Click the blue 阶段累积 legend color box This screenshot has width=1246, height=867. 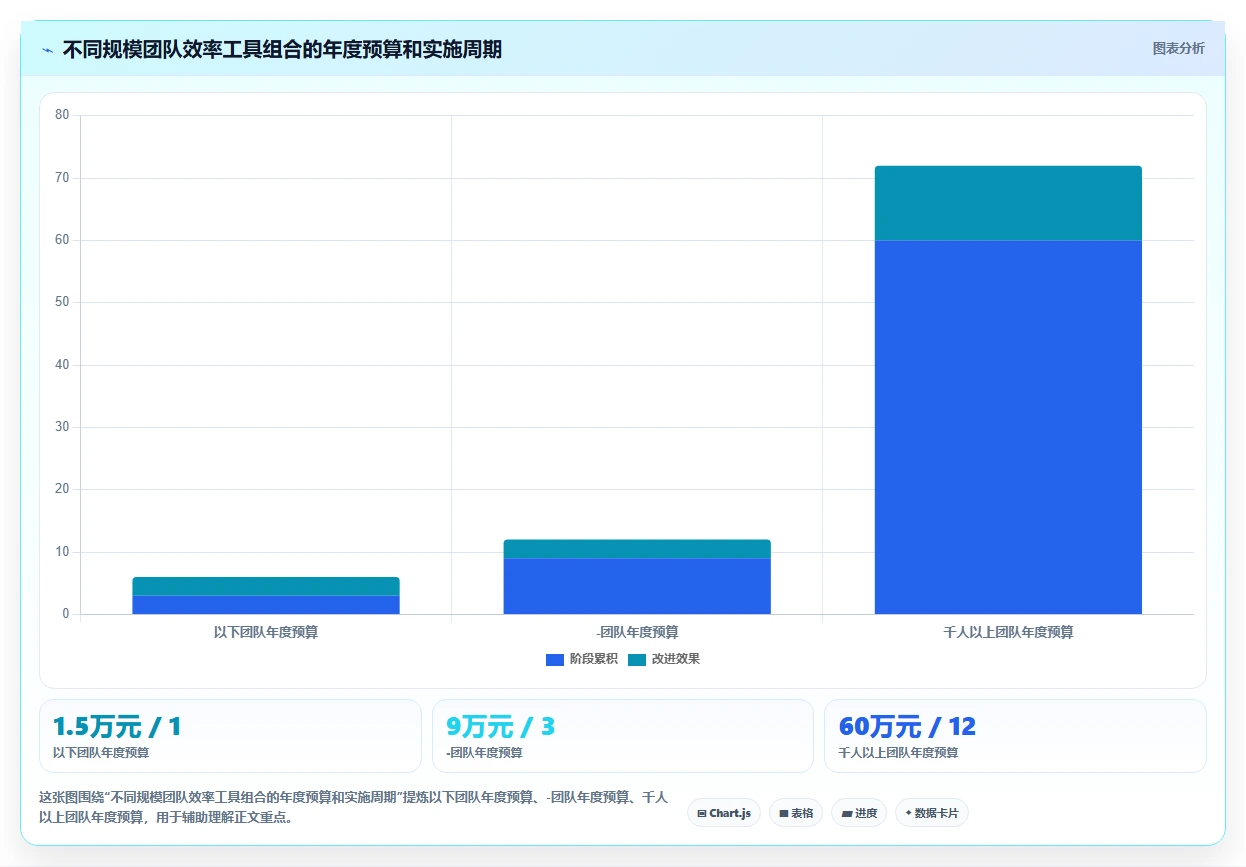[555, 659]
